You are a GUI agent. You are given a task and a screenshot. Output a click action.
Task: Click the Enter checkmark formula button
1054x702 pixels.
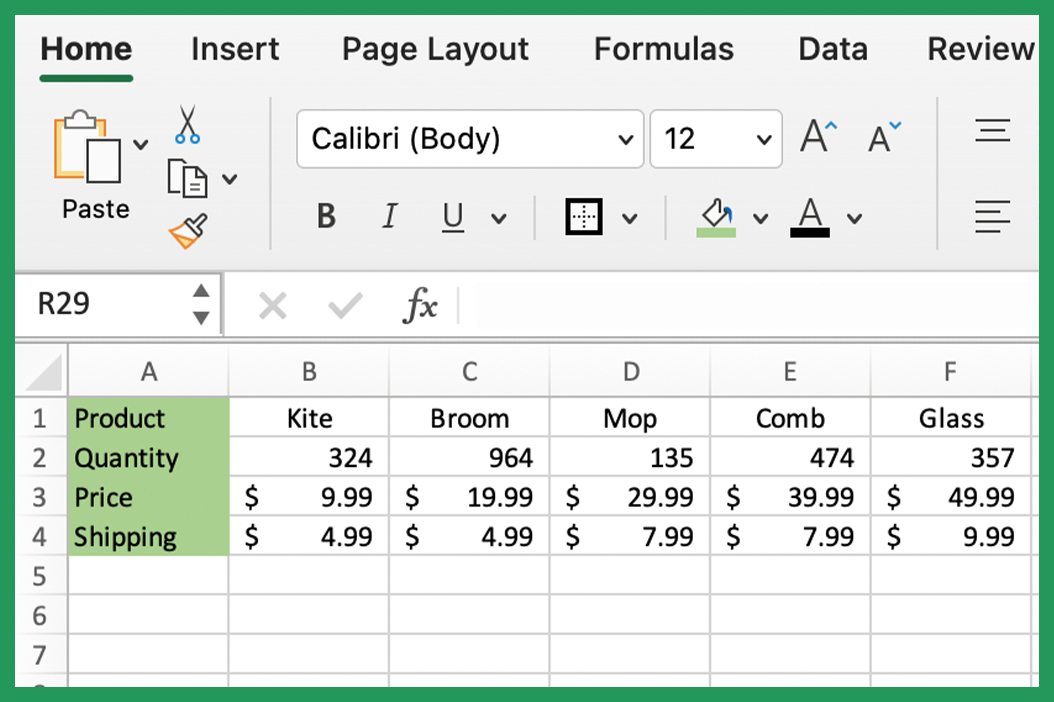[x=344, y=305]
